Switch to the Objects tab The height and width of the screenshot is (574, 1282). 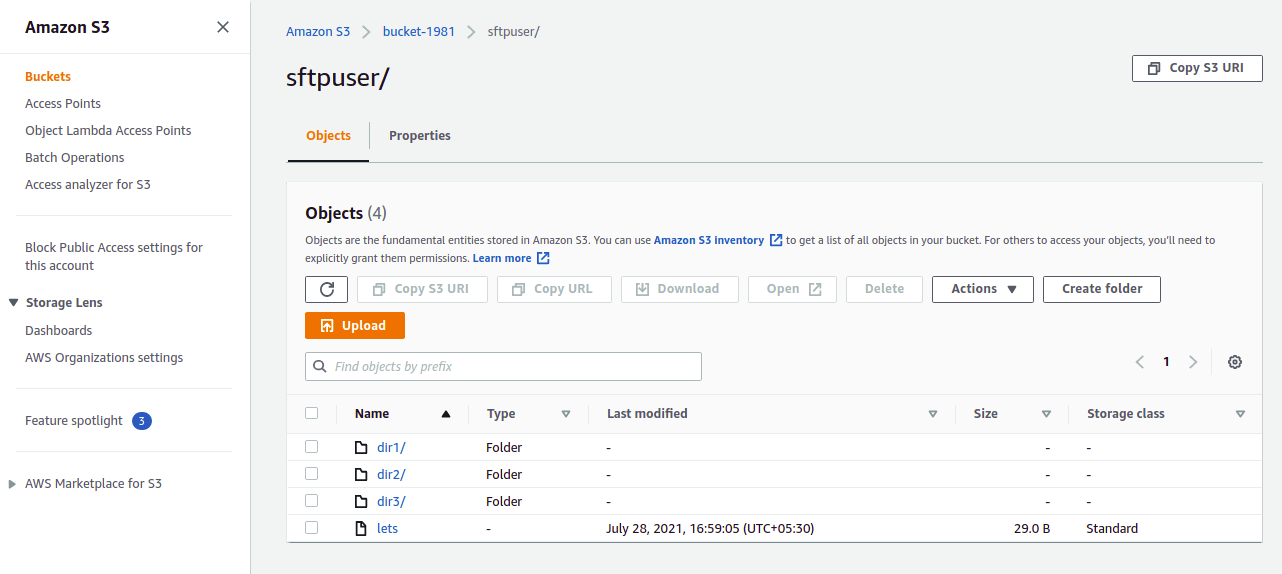(328, 136)
